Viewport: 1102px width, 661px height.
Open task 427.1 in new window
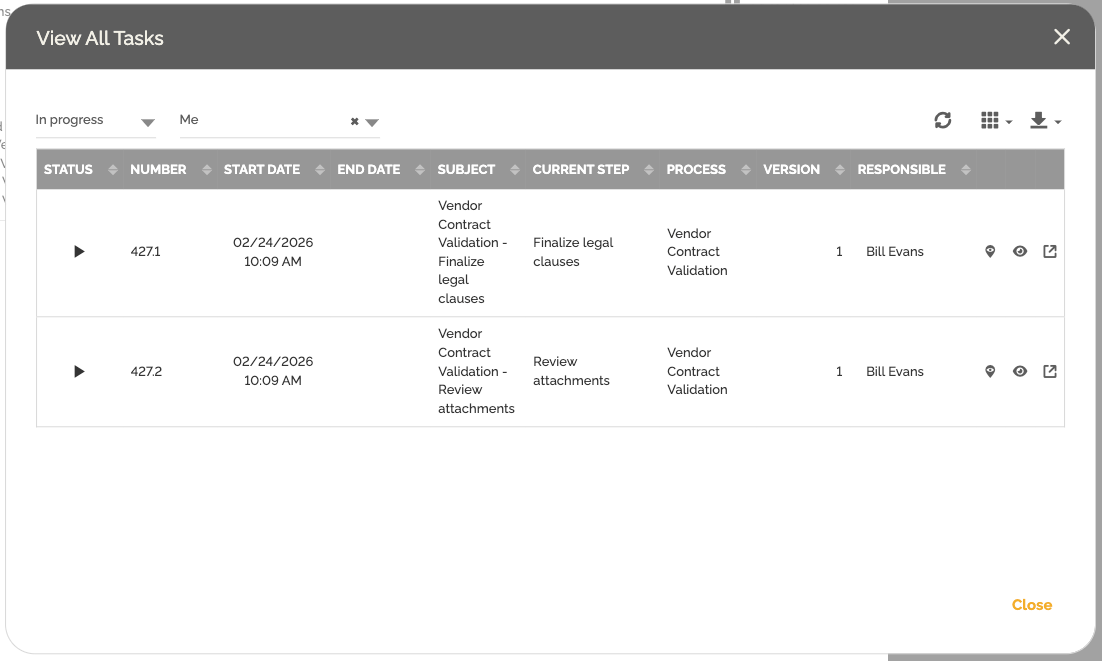coord(1049,252)
